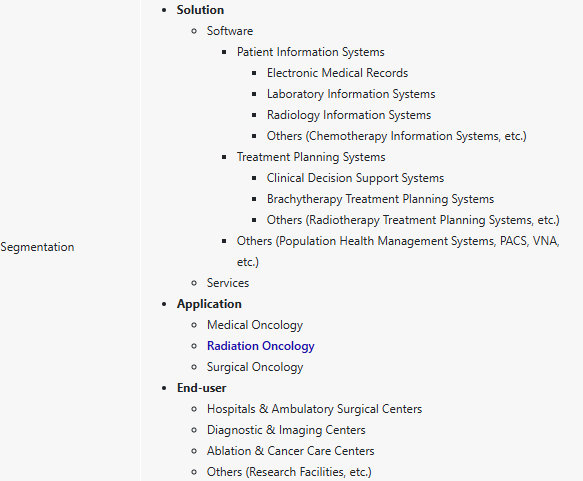This screenshot has height=481, width=583.
Task: Select Others Chemotherapy Information Systems entry
Action: 397,136
